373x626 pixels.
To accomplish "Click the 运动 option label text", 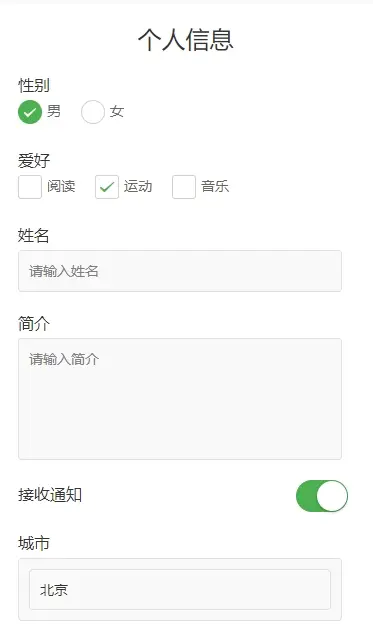I will click(138, 186).
